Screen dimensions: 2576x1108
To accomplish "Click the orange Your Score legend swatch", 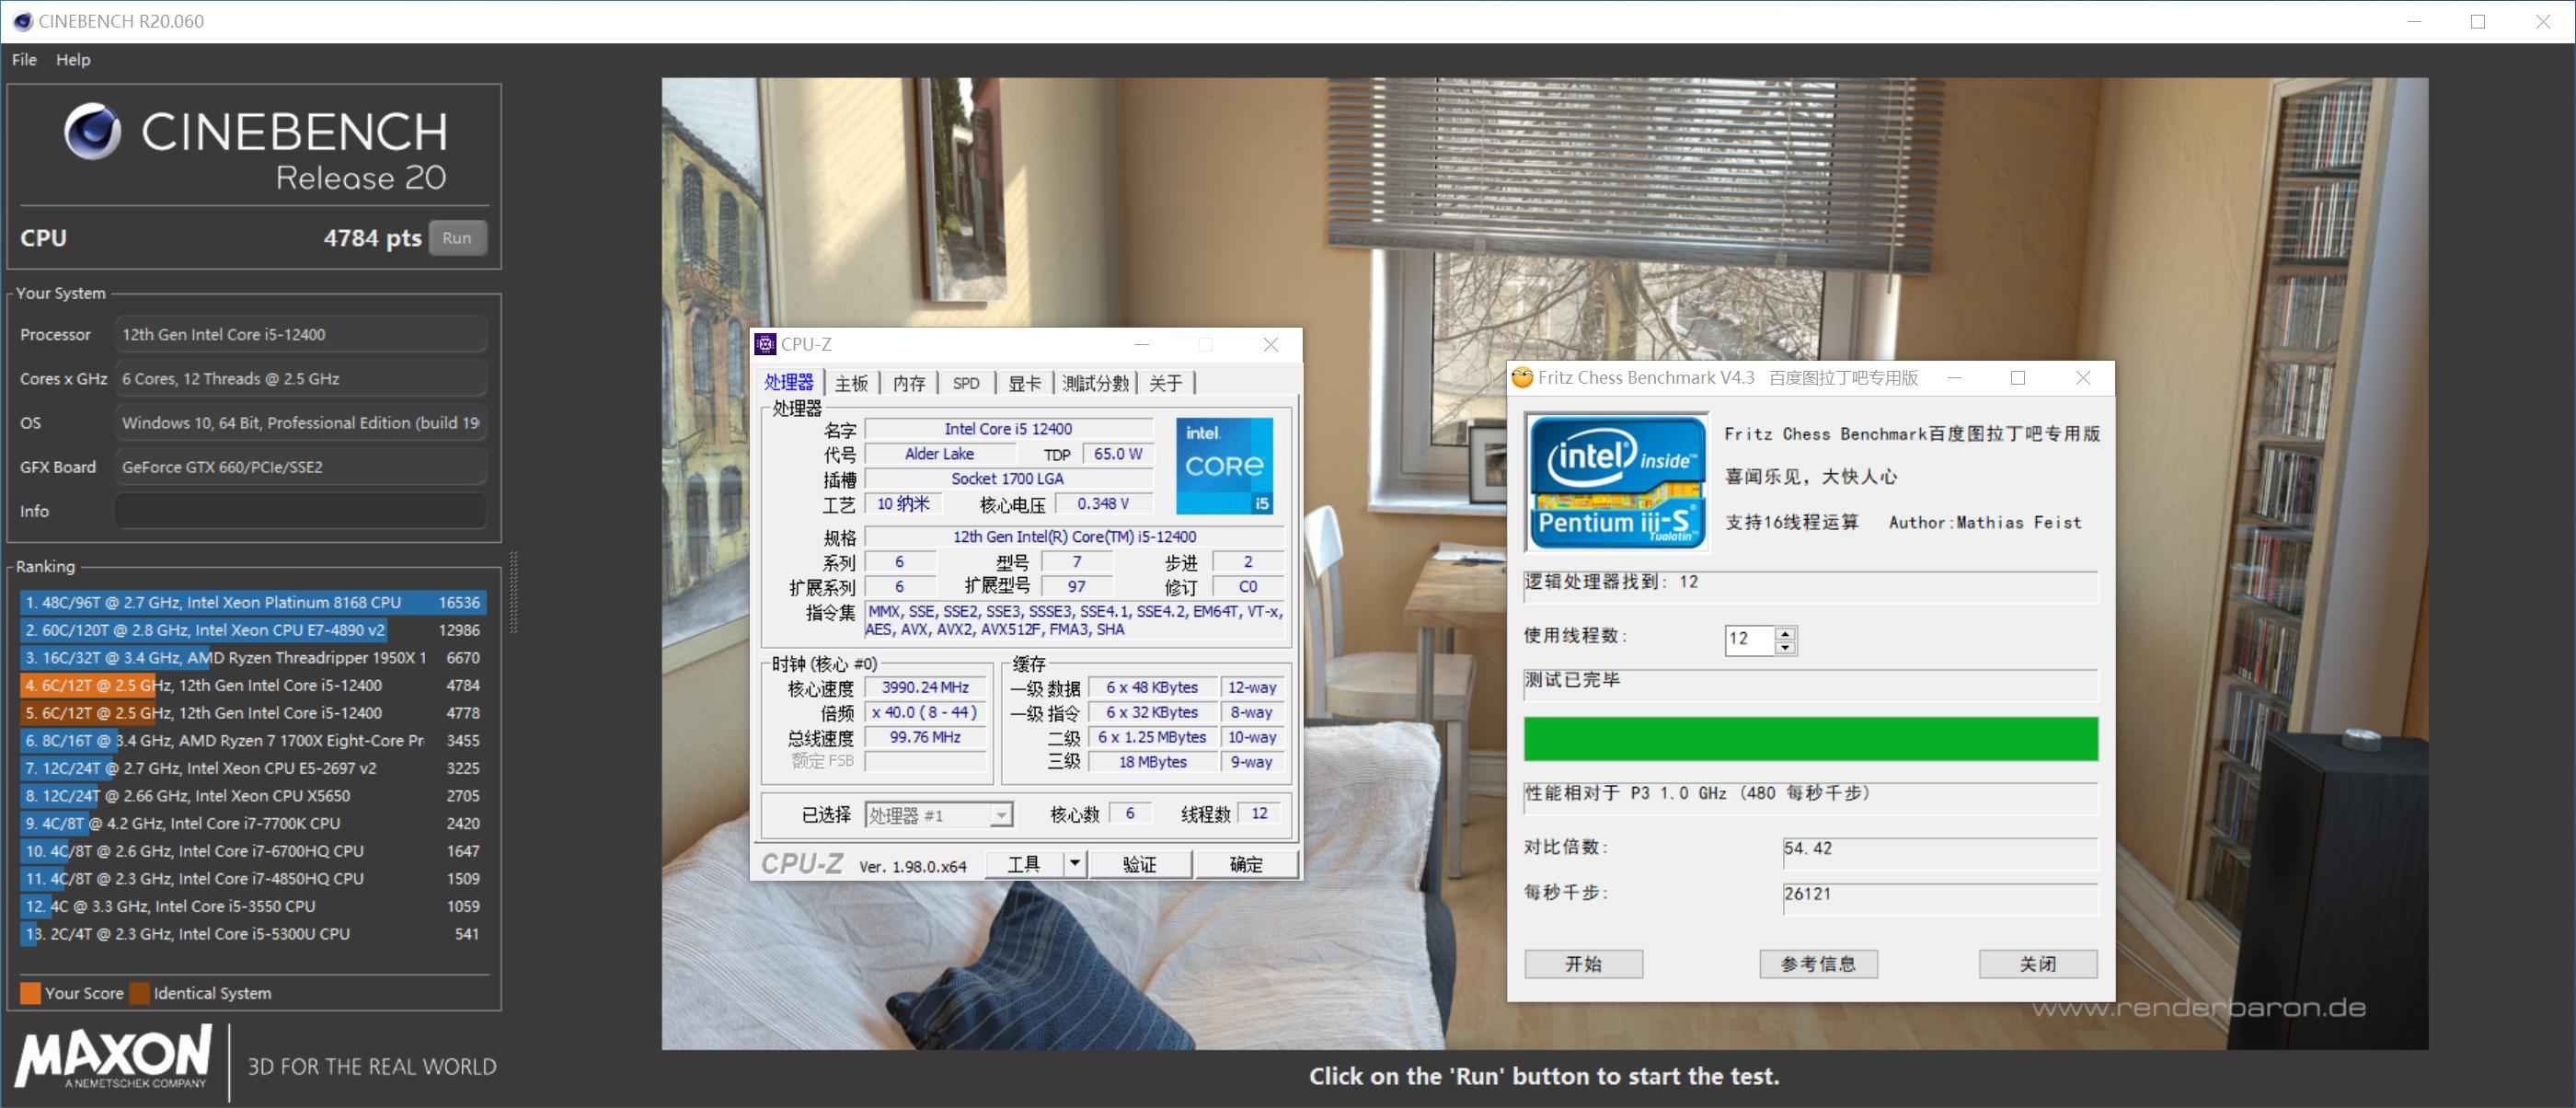I will coord(31,993).
